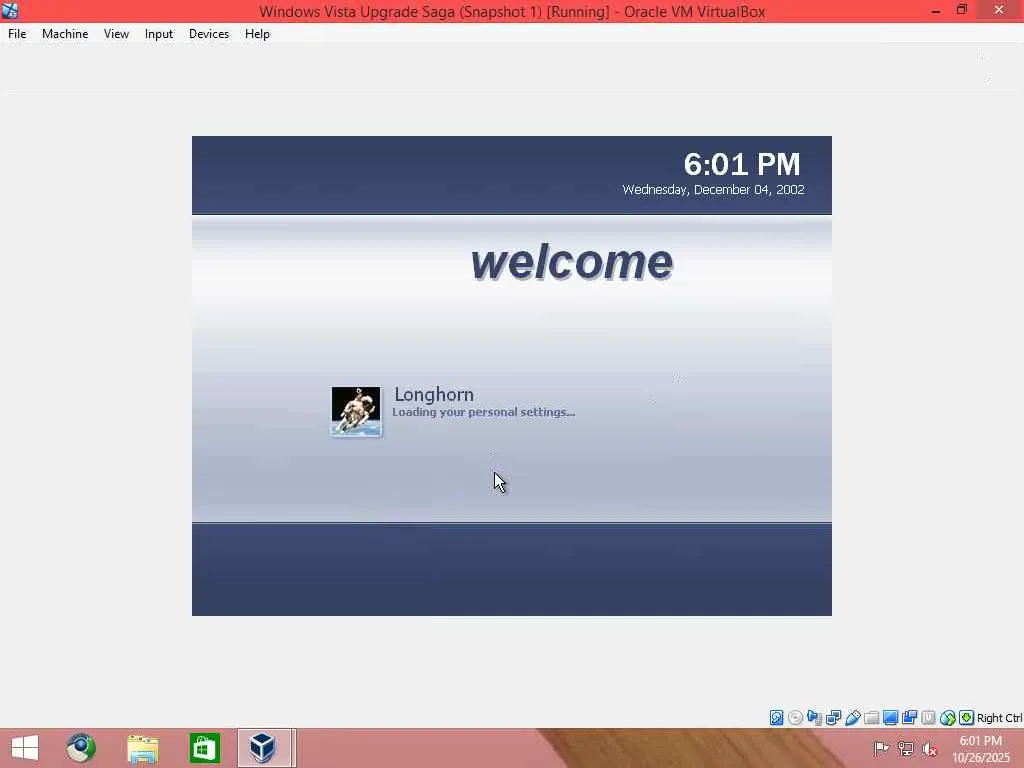Image resolution: width=1024 pixels, height=768 pixels.
Task: Open the Windows Start button
Action: (25, 748)
